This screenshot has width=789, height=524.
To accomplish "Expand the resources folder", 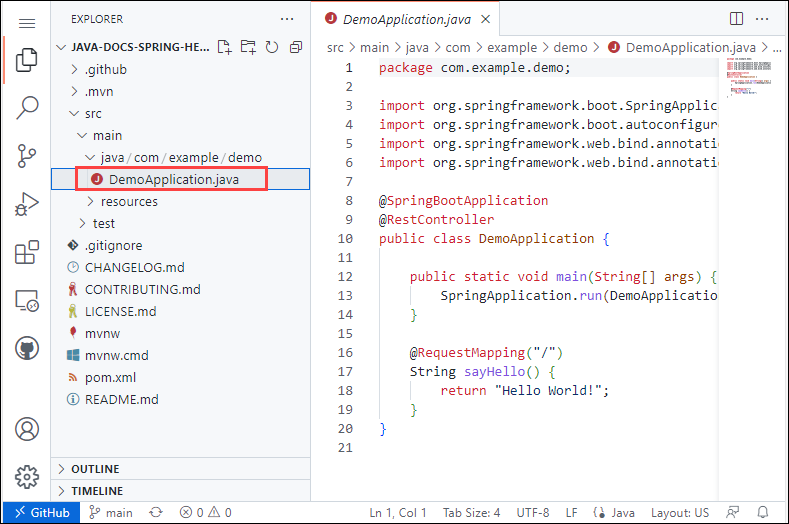I will coord(180,201).
